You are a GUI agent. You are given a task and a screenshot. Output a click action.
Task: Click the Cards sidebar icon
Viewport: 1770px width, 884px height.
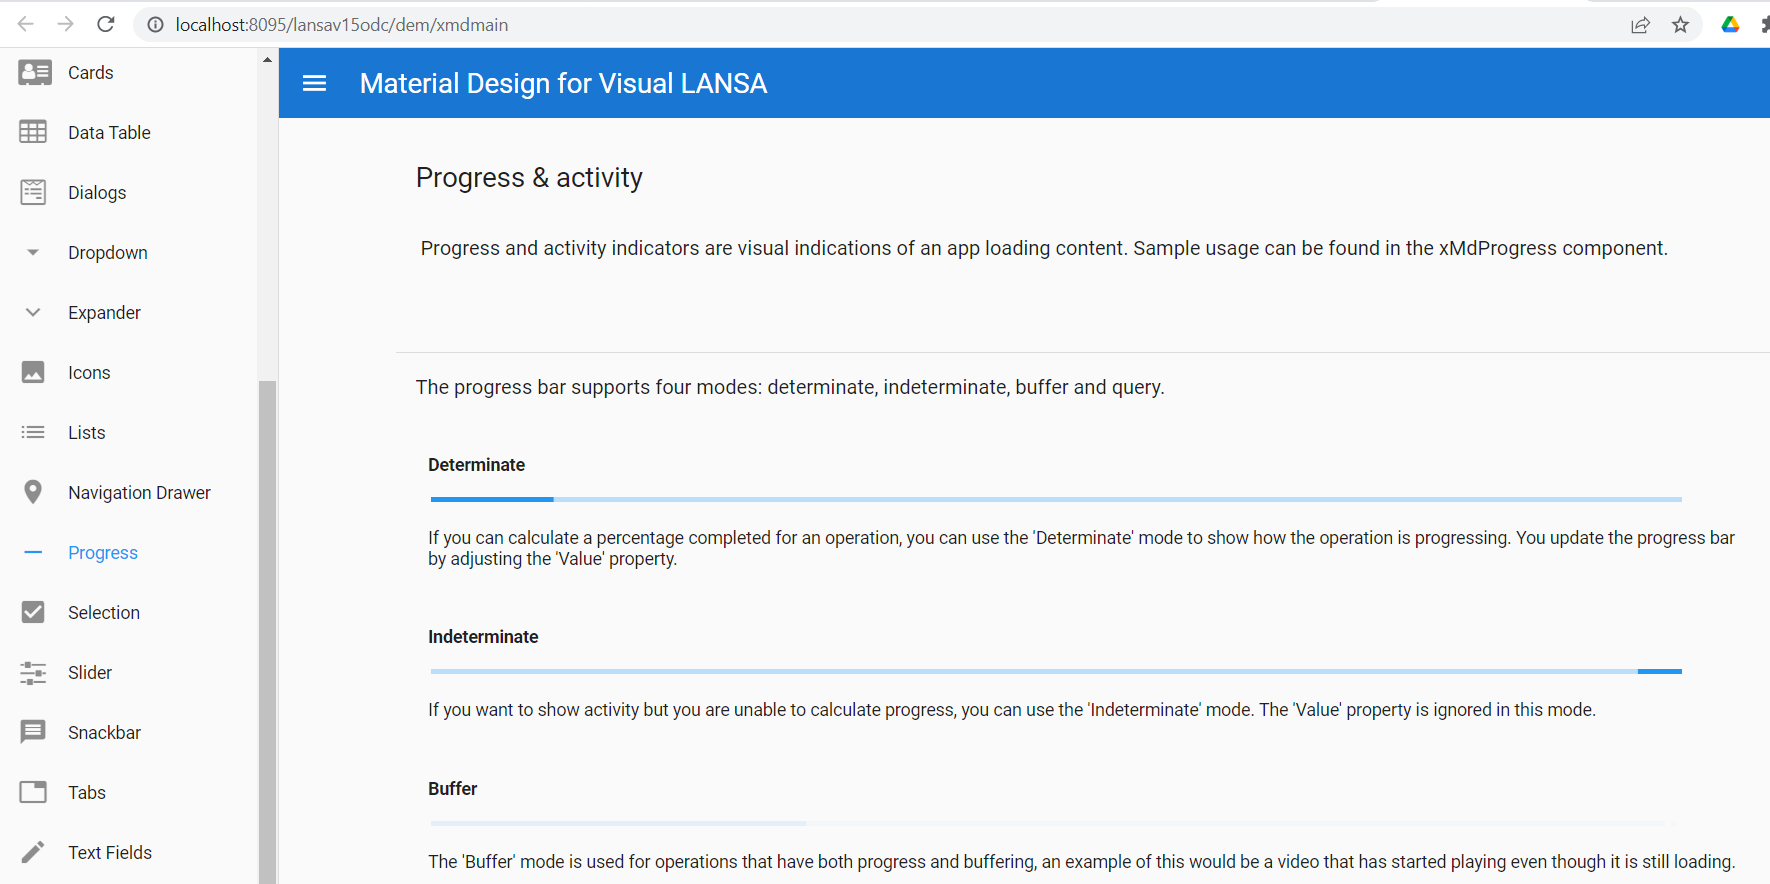pos(35,72)
